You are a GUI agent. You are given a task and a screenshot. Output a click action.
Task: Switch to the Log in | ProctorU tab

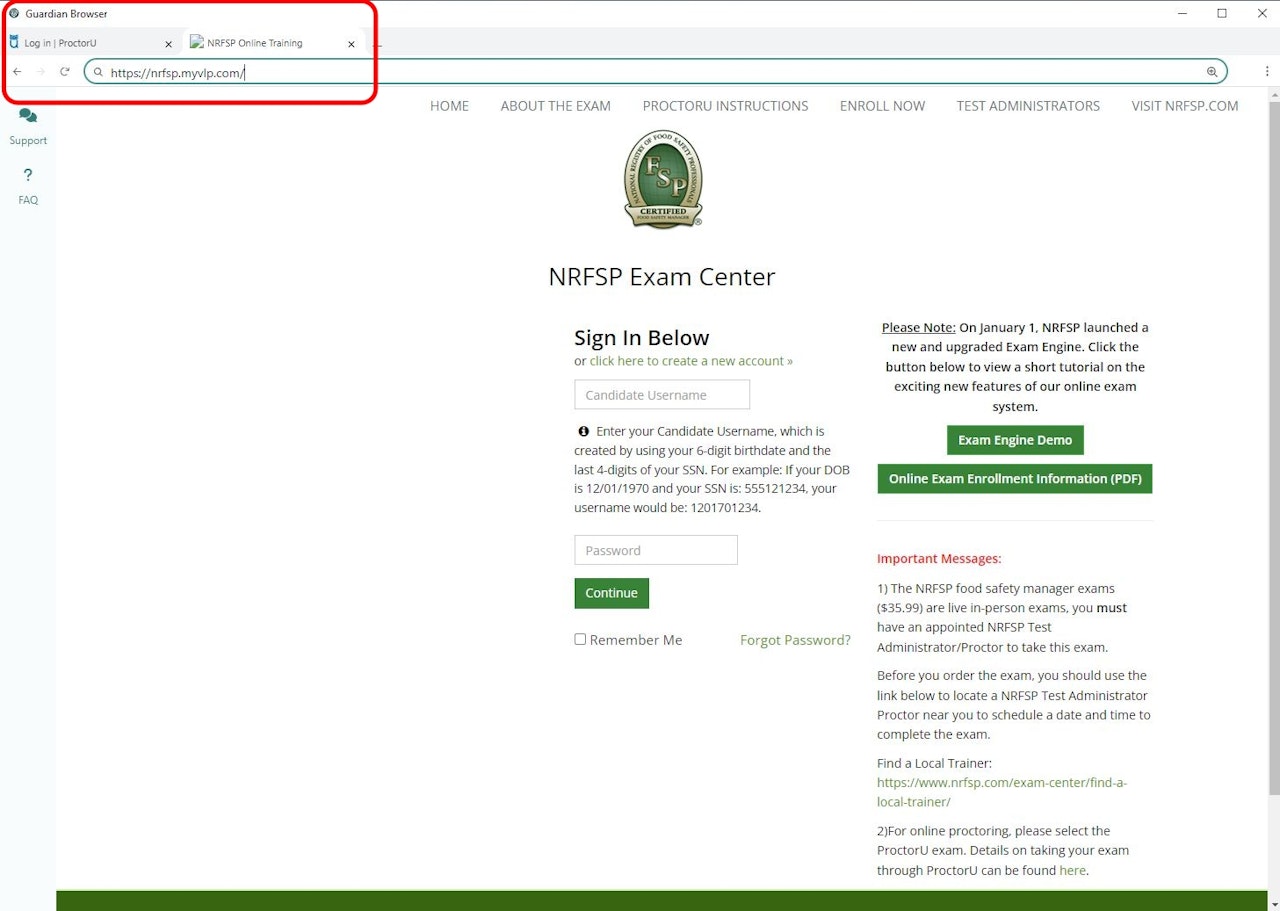(92, 43)
